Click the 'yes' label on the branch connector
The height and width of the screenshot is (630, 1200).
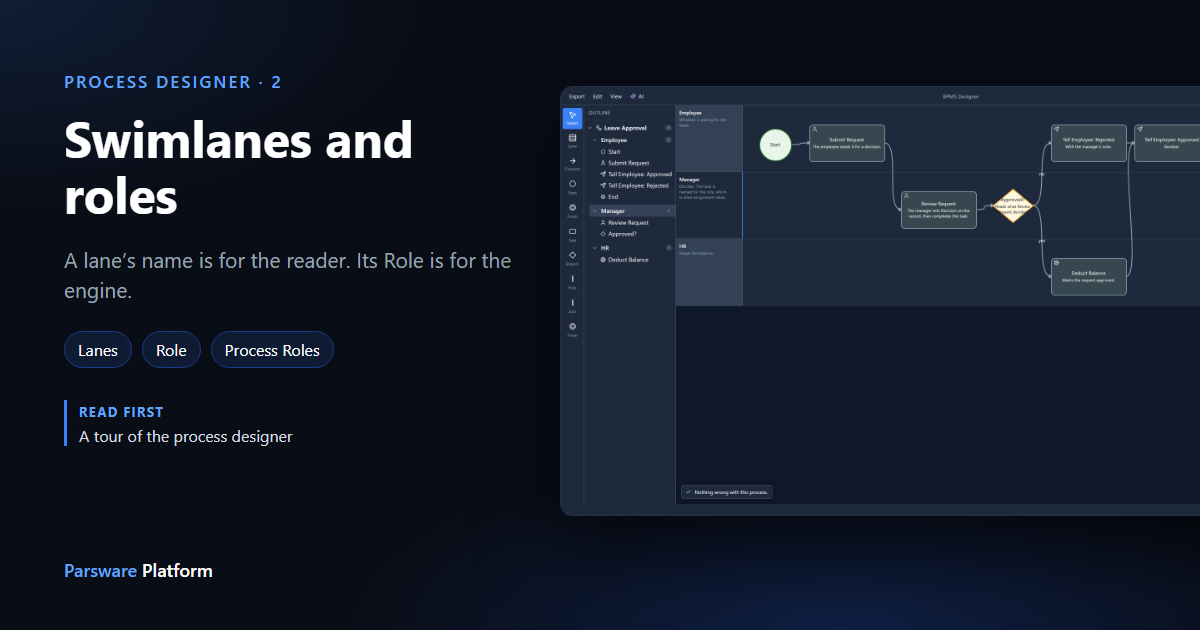[1041, 240]
